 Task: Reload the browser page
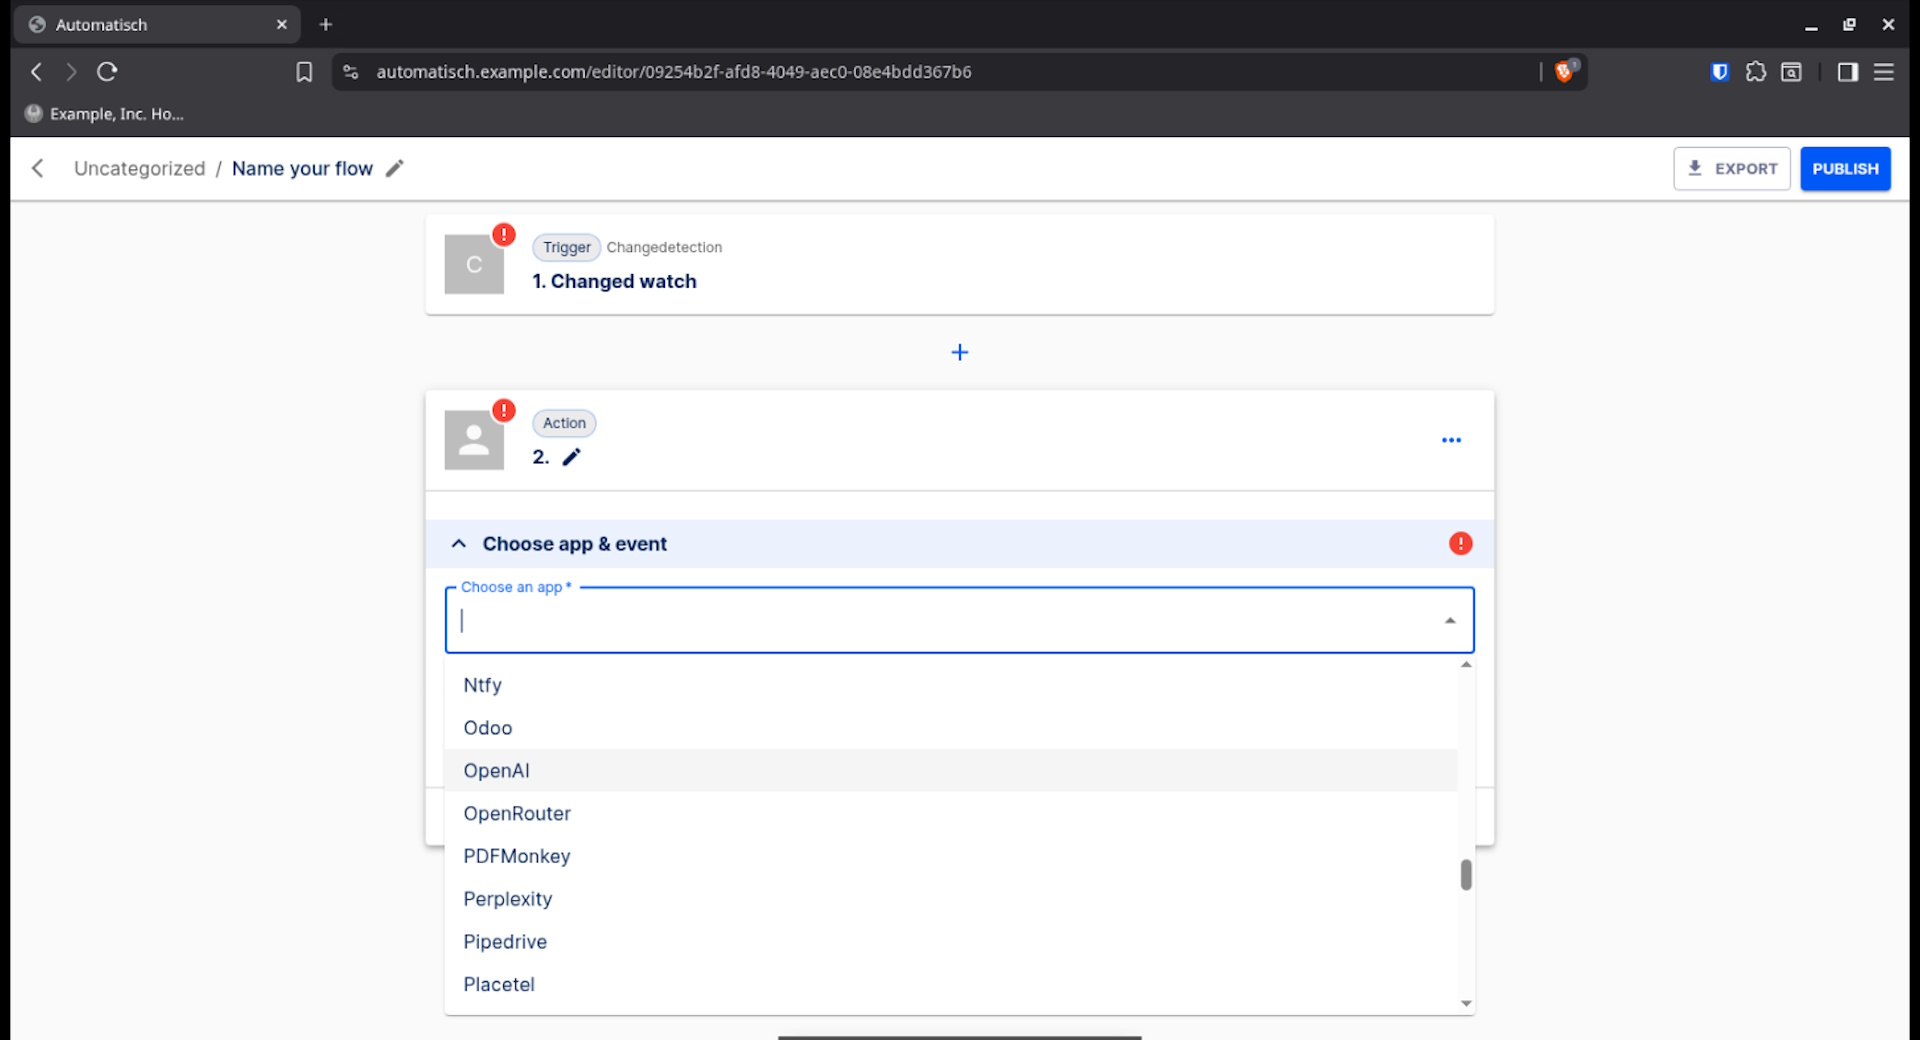pos(107,72)
